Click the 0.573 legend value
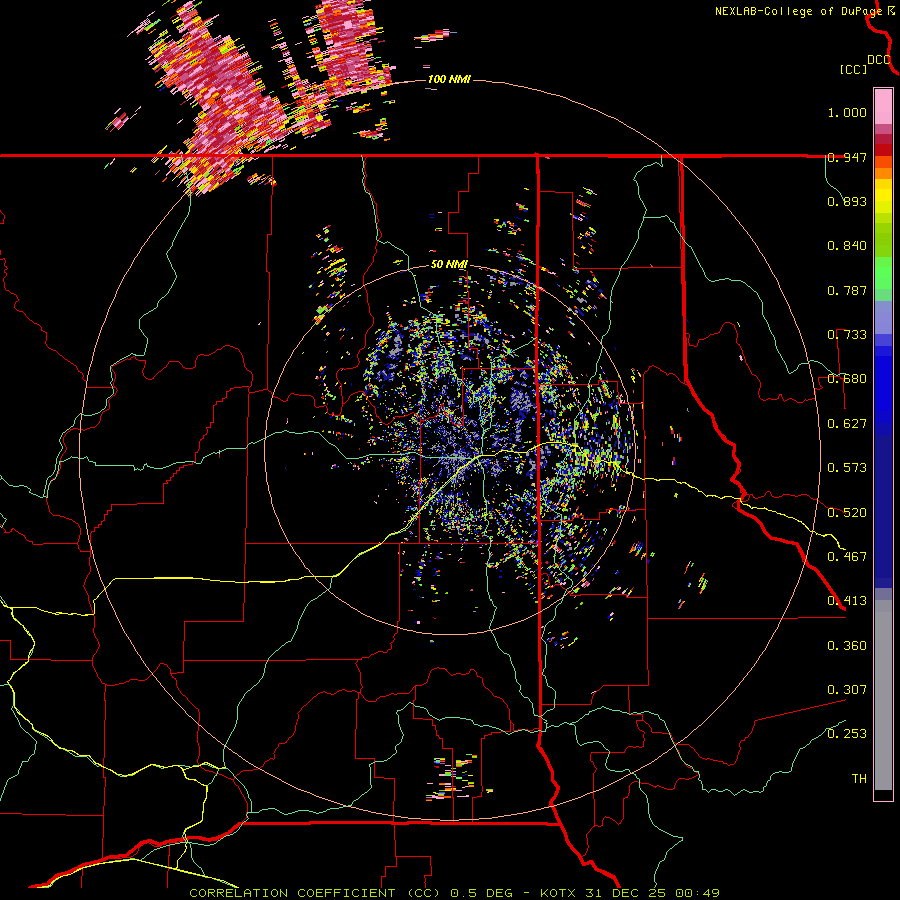 click(847, 468)
